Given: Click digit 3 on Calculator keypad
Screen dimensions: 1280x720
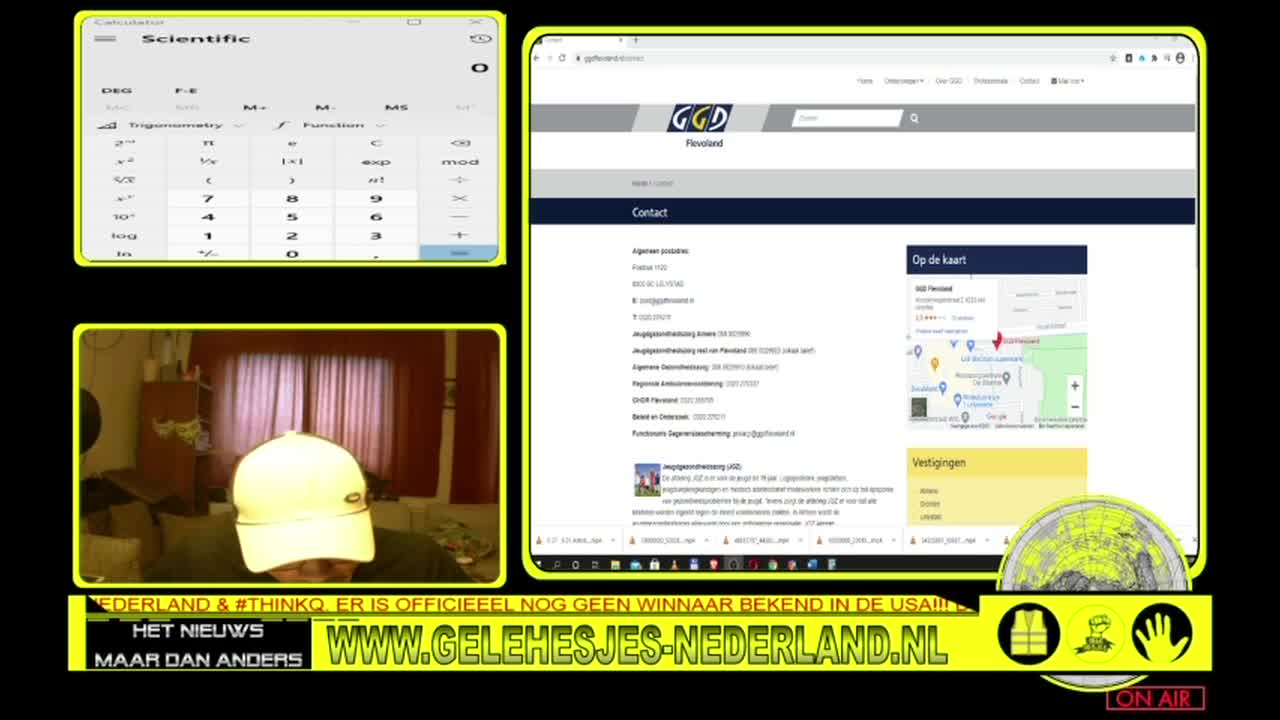Looking at the screenshot, I should (376, 235).
